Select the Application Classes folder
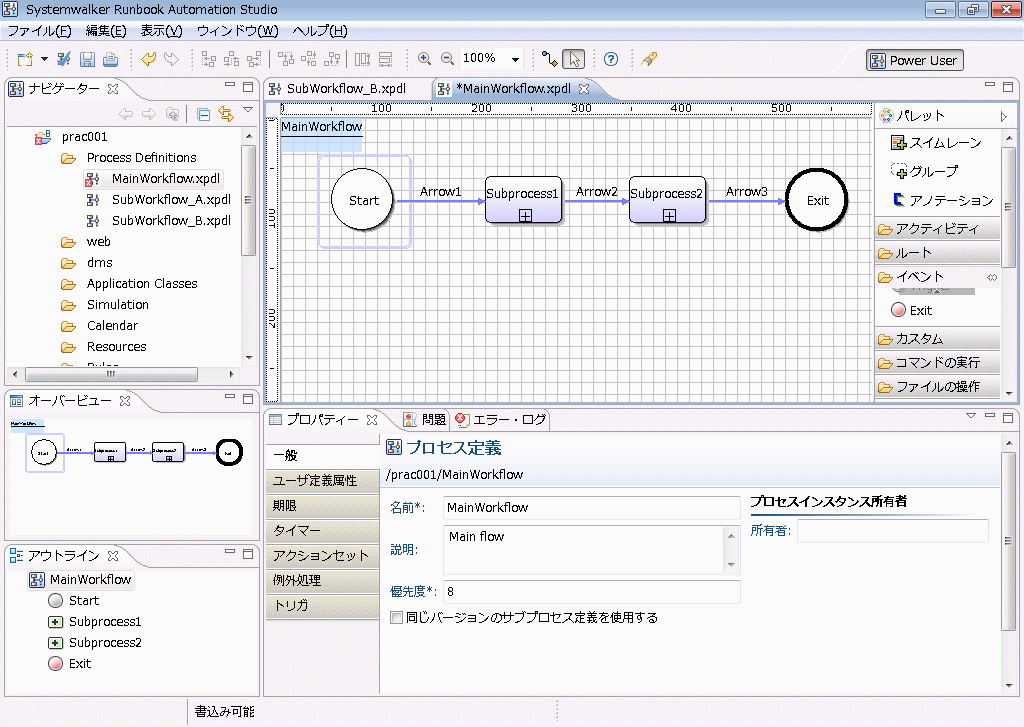This screenshot has height=727, width=1024. 142,283
